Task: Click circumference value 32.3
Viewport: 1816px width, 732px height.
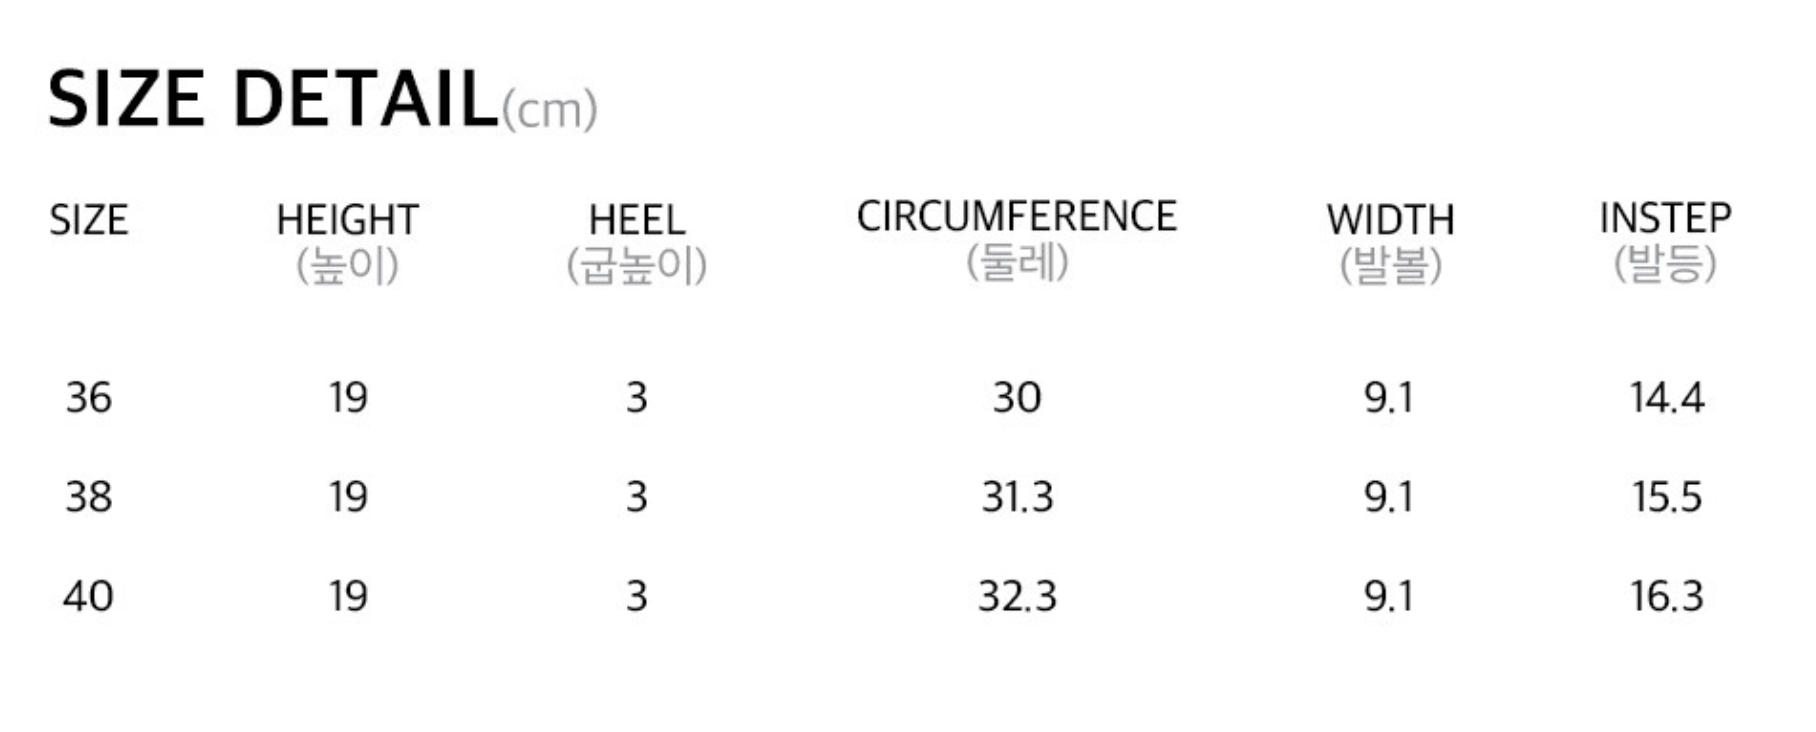Action: coord(1017,596)
